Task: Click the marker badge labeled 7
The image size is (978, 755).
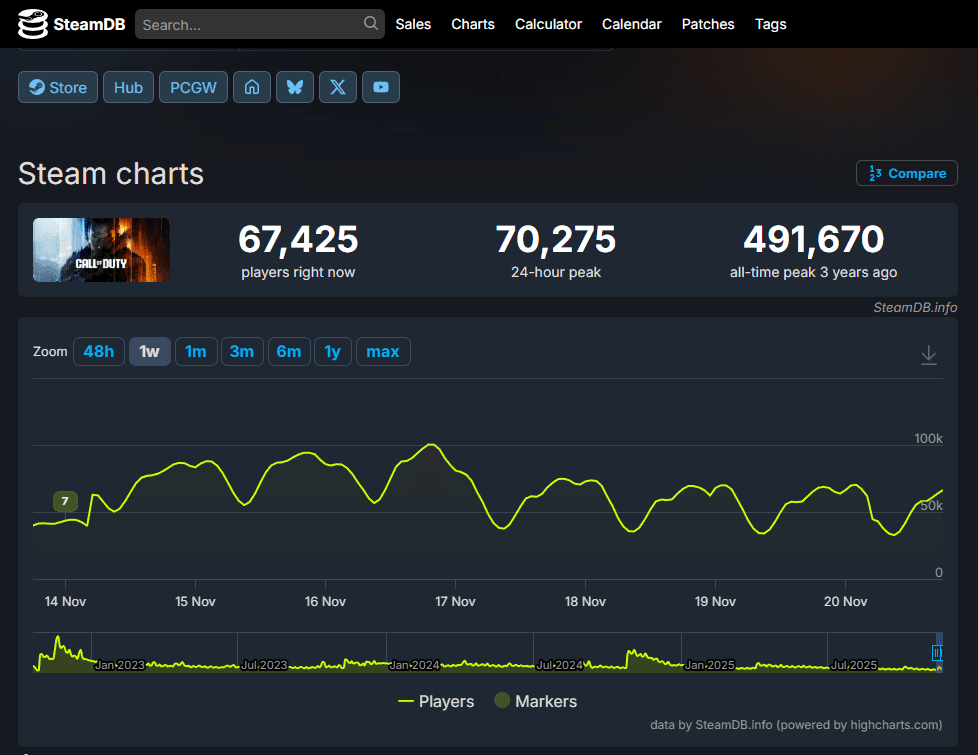Action: tap(65, 501)
